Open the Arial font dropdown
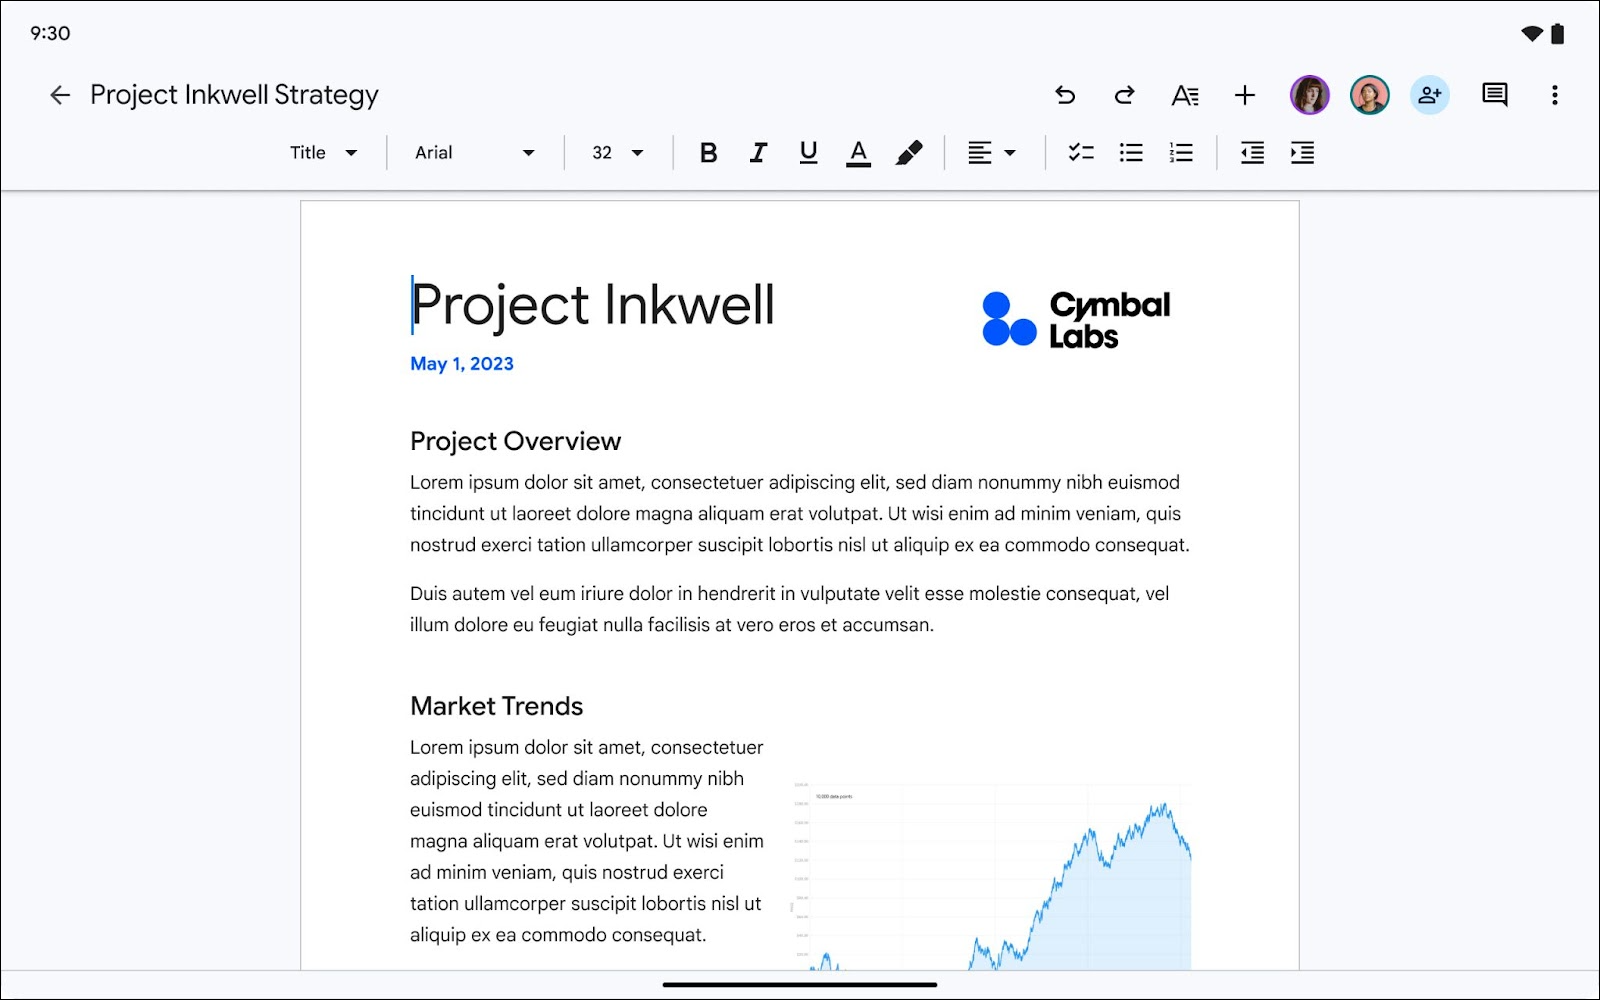 coord(472,152)
